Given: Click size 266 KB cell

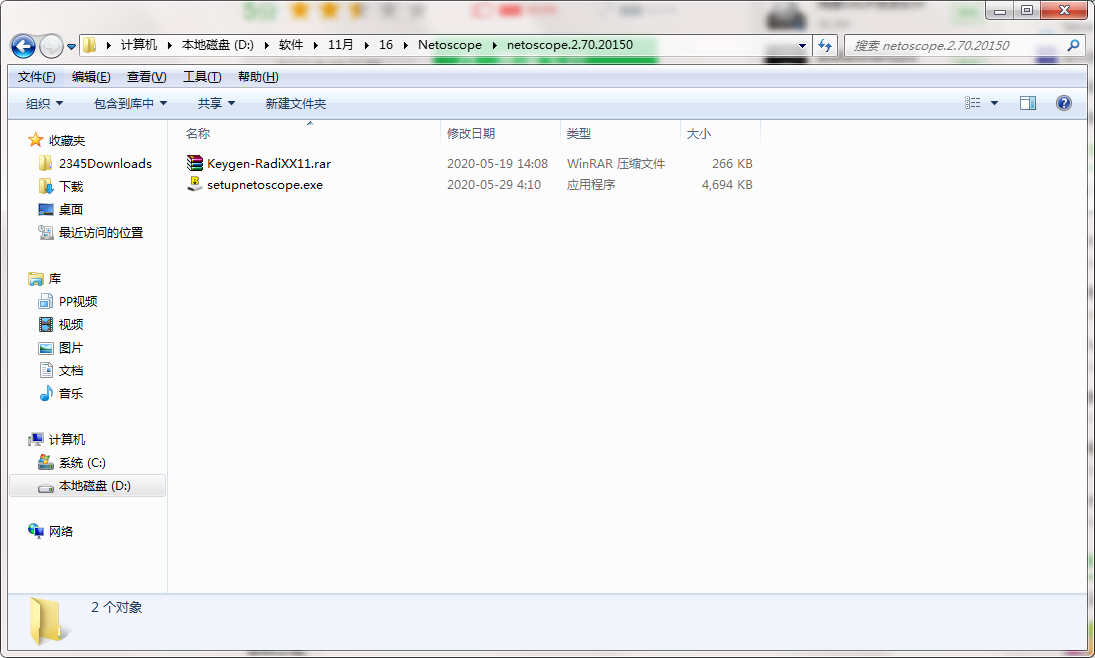Looking at the screenshot, I should 732,163.
